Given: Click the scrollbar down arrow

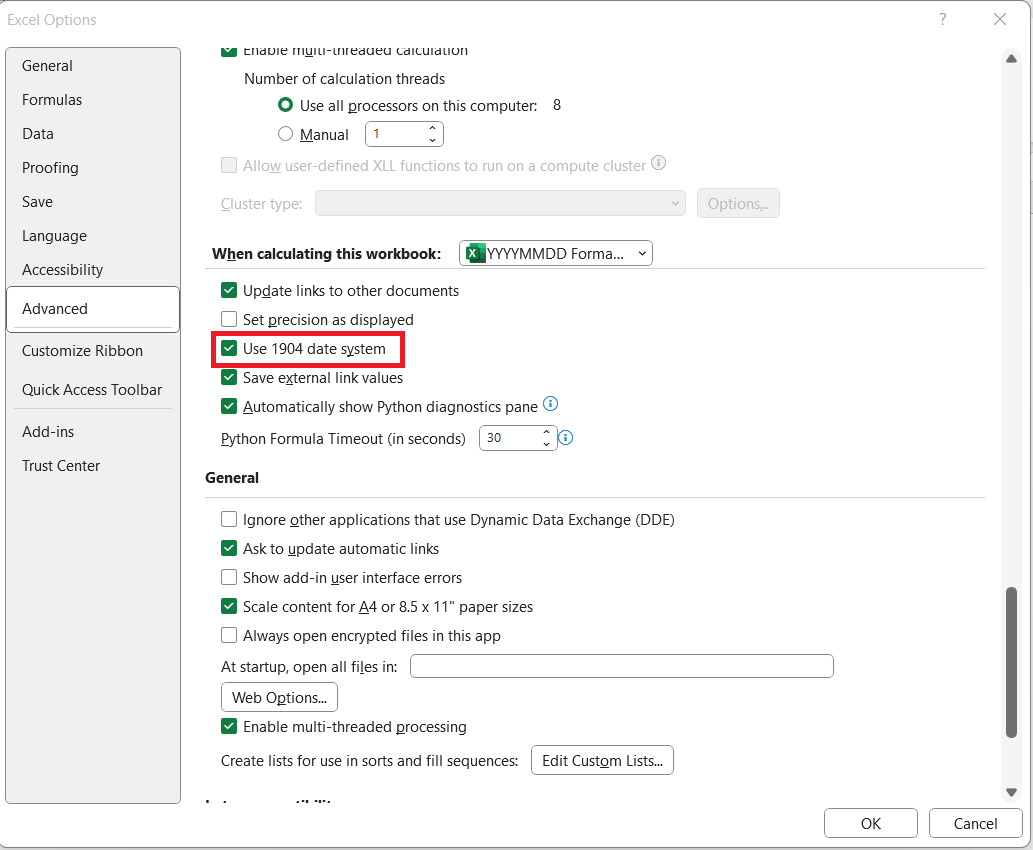Looking at the screenshot, I should point(1011,792).
